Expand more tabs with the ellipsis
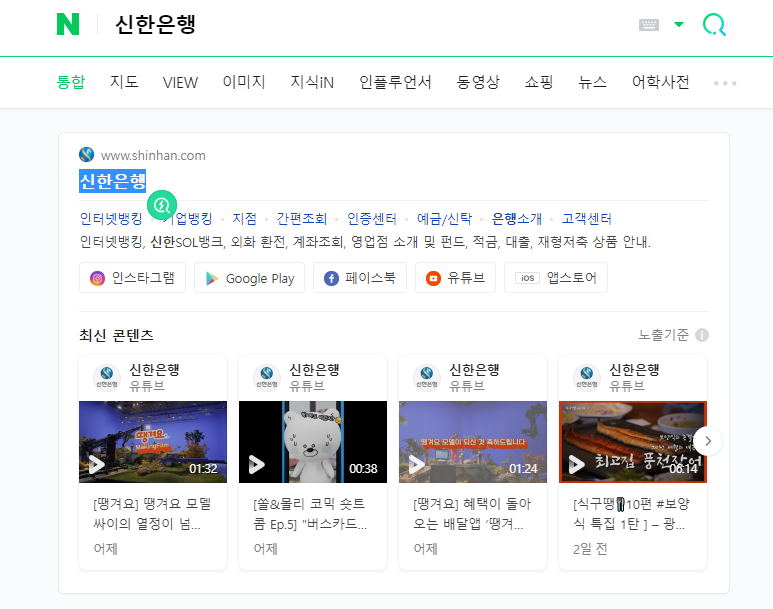Viewport: 773px width, 609px height. click(x=725, y=83)
